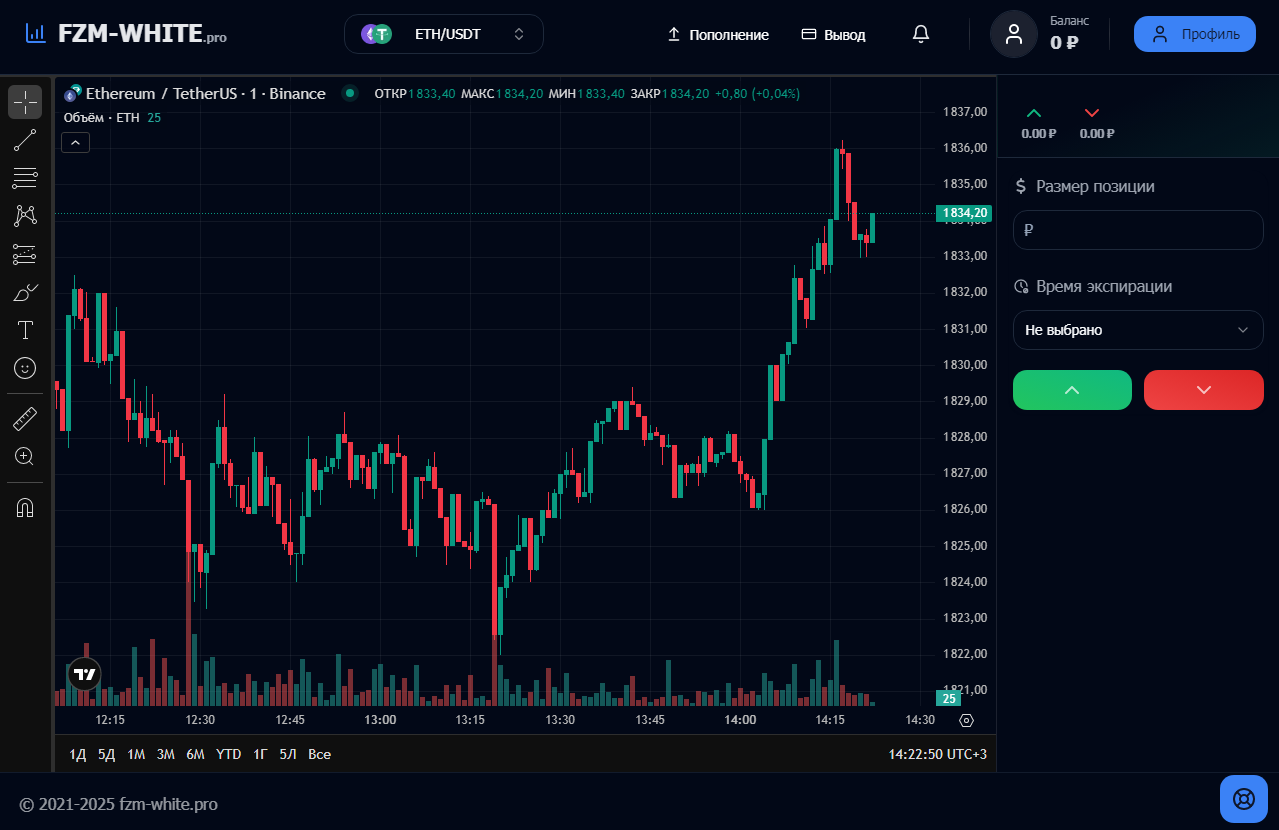
Task: Click the 13:00 time axis label
Action: pos(380,720)
